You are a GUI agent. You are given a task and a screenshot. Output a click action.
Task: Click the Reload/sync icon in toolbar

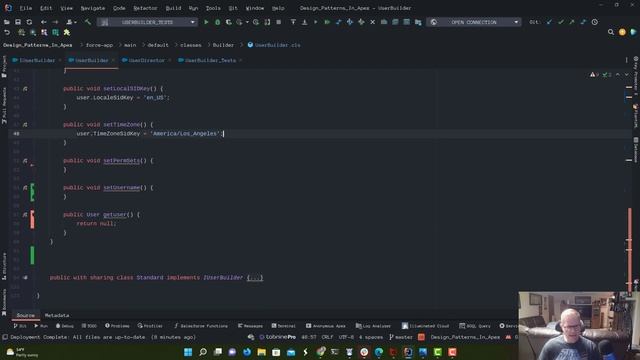29,22
